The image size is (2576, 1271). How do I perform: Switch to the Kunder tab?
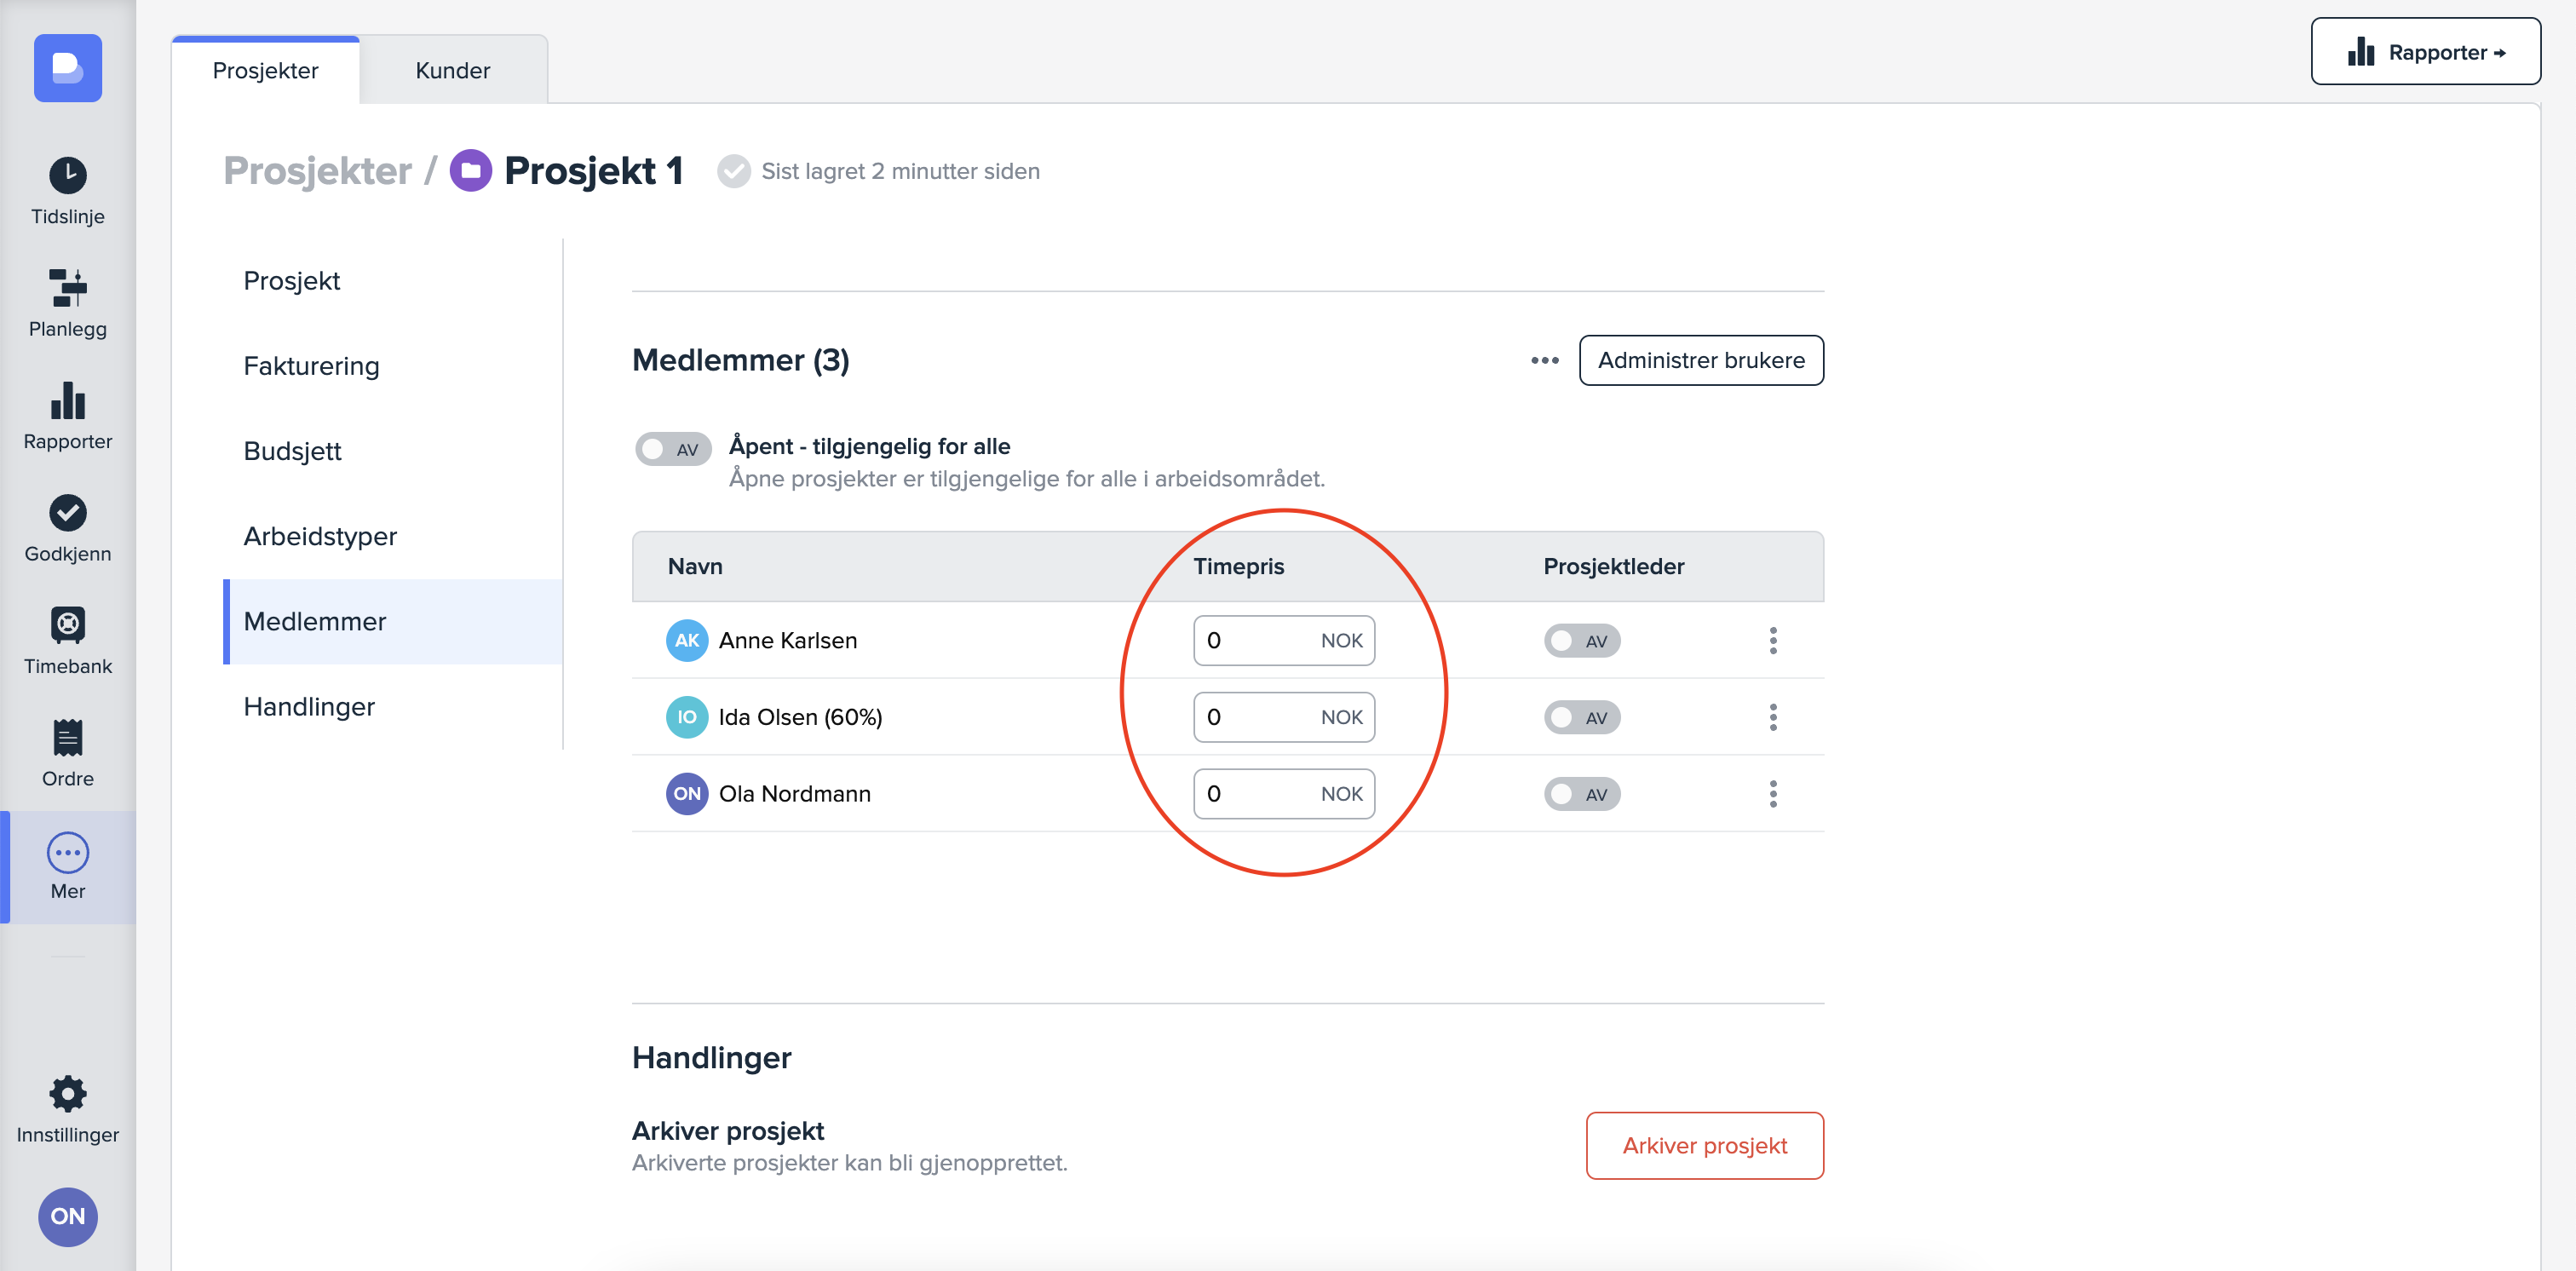[x=452, y=70]
